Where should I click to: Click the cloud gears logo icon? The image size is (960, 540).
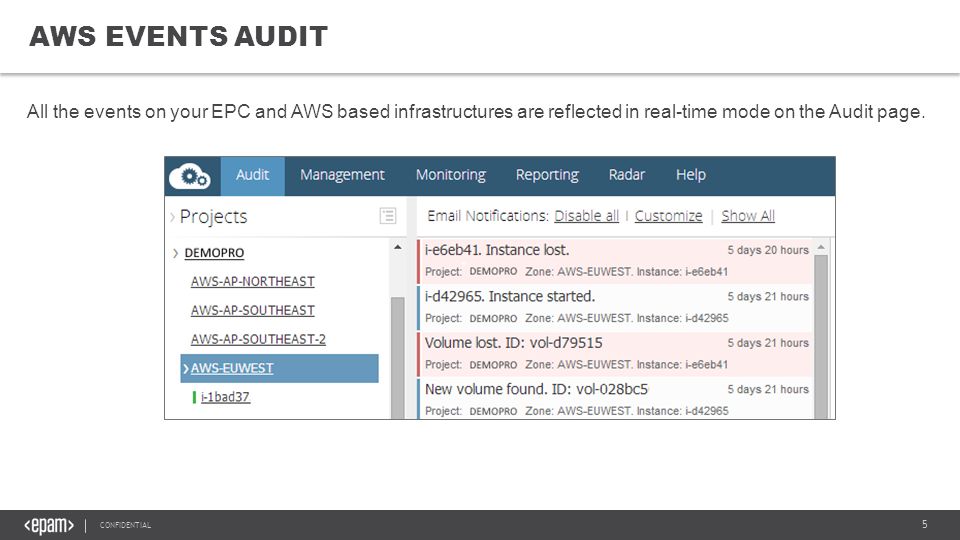point(190,176)
